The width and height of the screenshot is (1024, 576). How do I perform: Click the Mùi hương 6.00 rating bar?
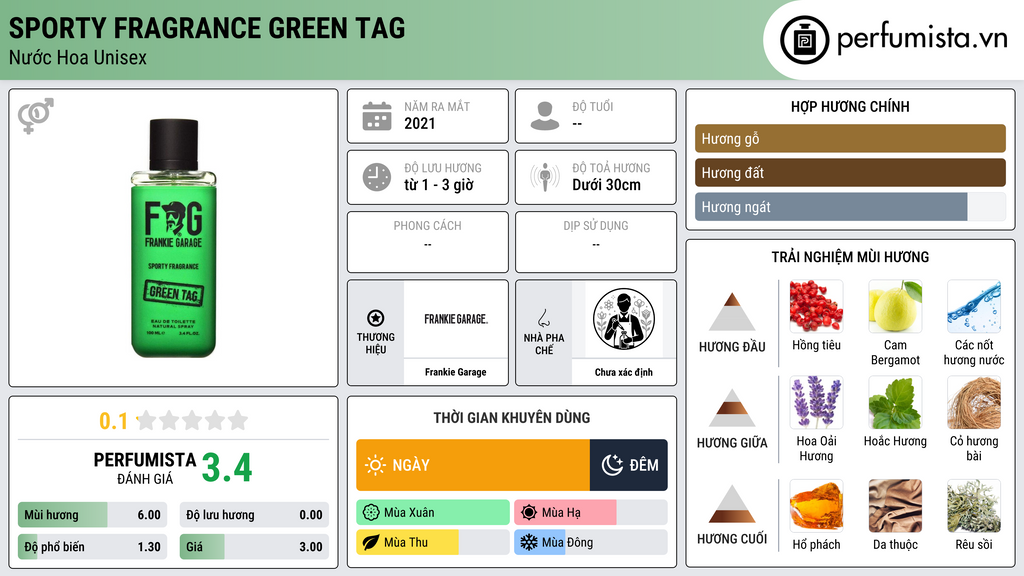tap(93, 515)
